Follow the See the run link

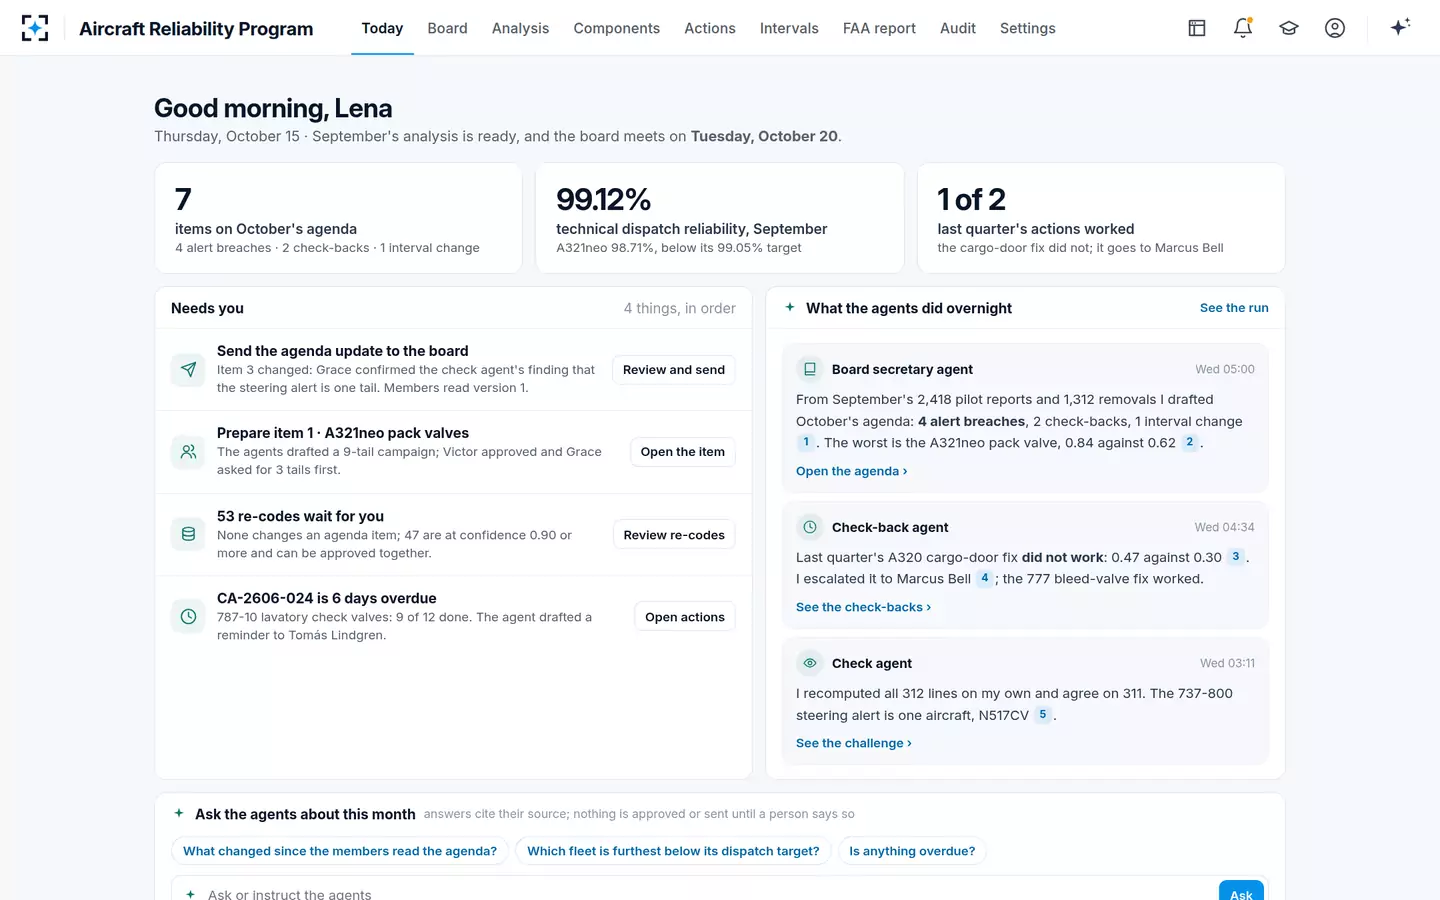(x=1234, y=308)
